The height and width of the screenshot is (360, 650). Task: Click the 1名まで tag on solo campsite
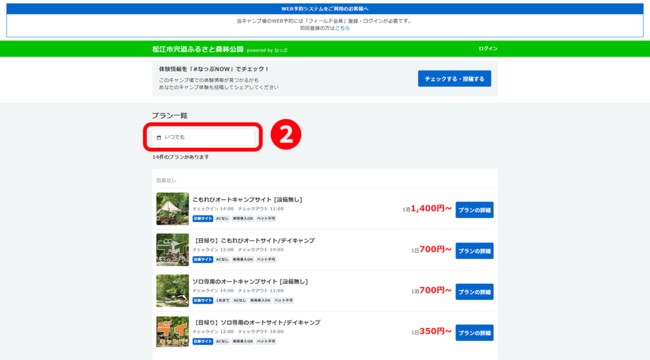223,300
